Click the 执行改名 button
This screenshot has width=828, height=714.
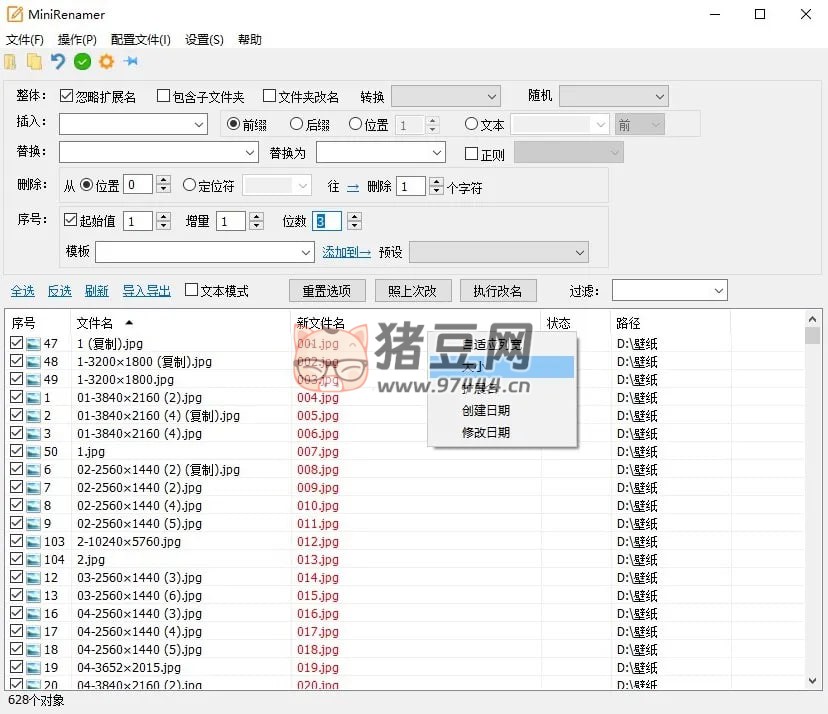pos(498,291)
